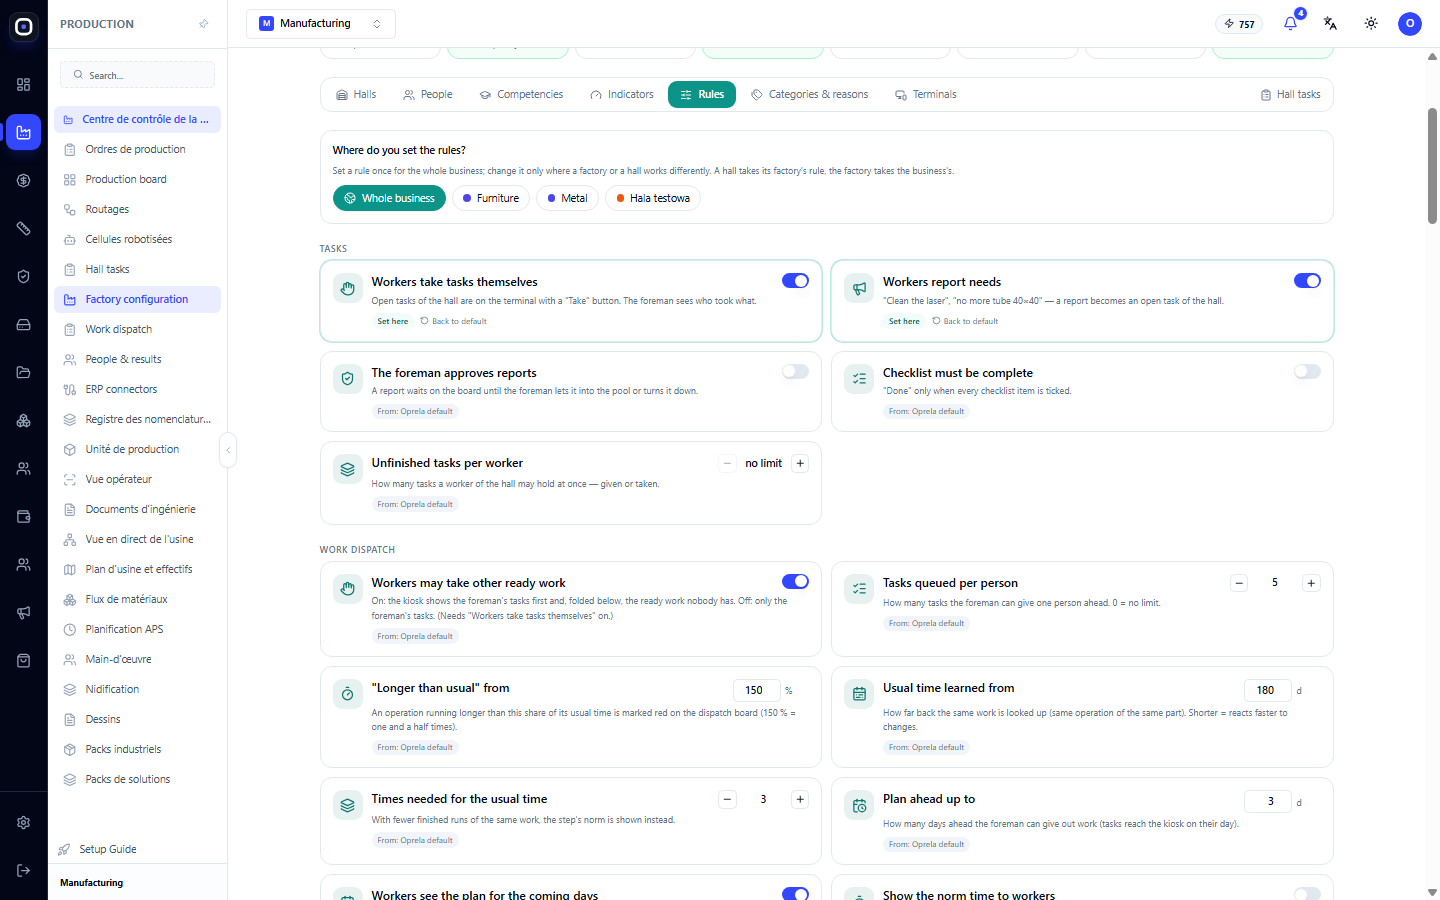1440x900 pixels.
Task: Open the notifications bell icon
Action: tap(1290, 23)
